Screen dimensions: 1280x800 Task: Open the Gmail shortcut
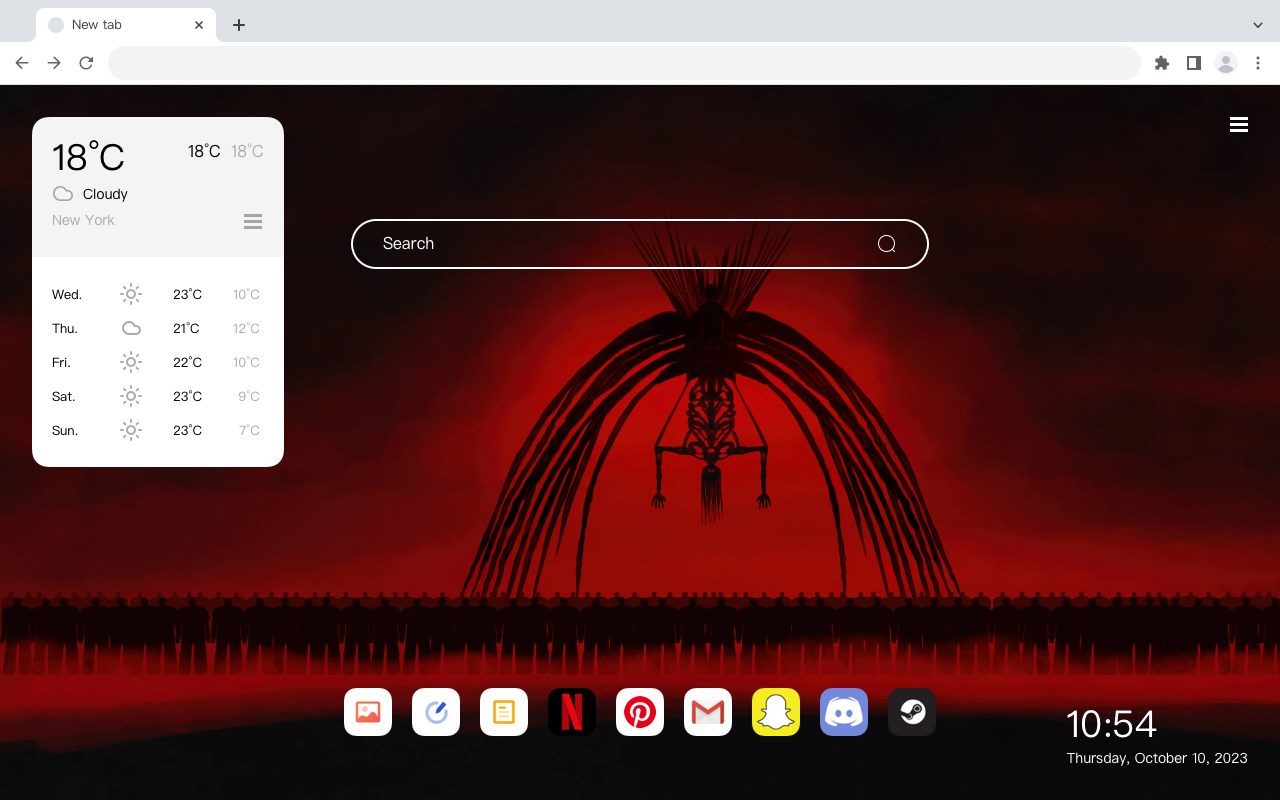(708, 712)
